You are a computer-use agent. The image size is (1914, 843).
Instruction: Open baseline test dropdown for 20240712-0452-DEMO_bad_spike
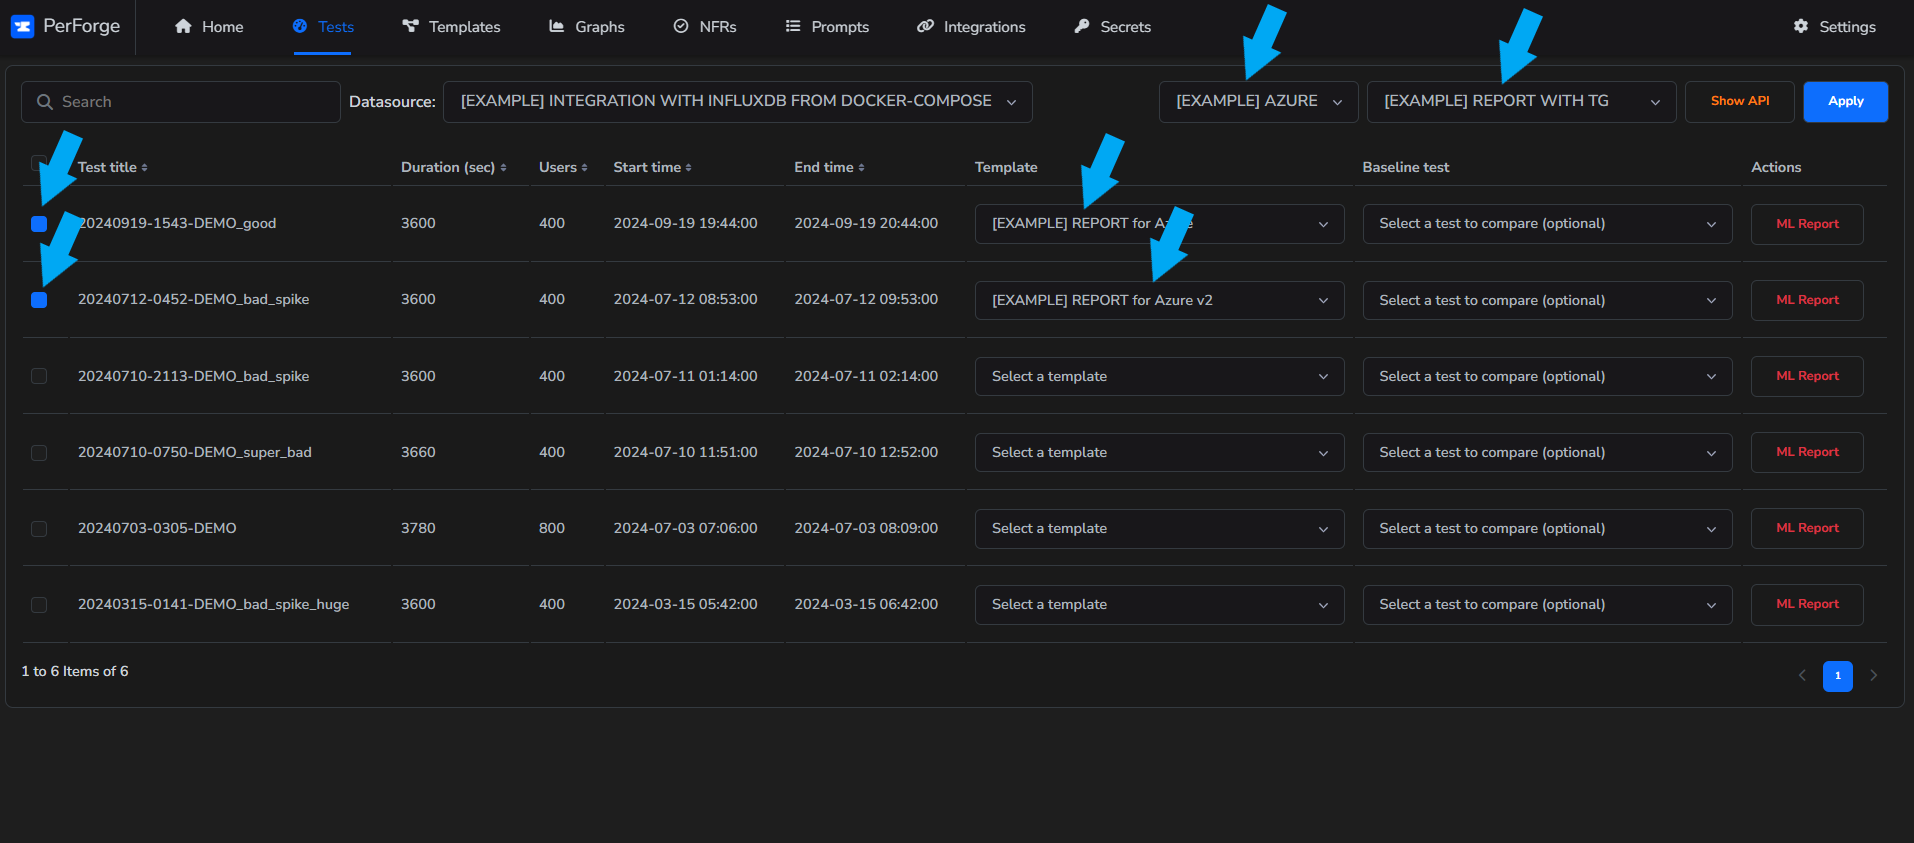pos(1547,300)
